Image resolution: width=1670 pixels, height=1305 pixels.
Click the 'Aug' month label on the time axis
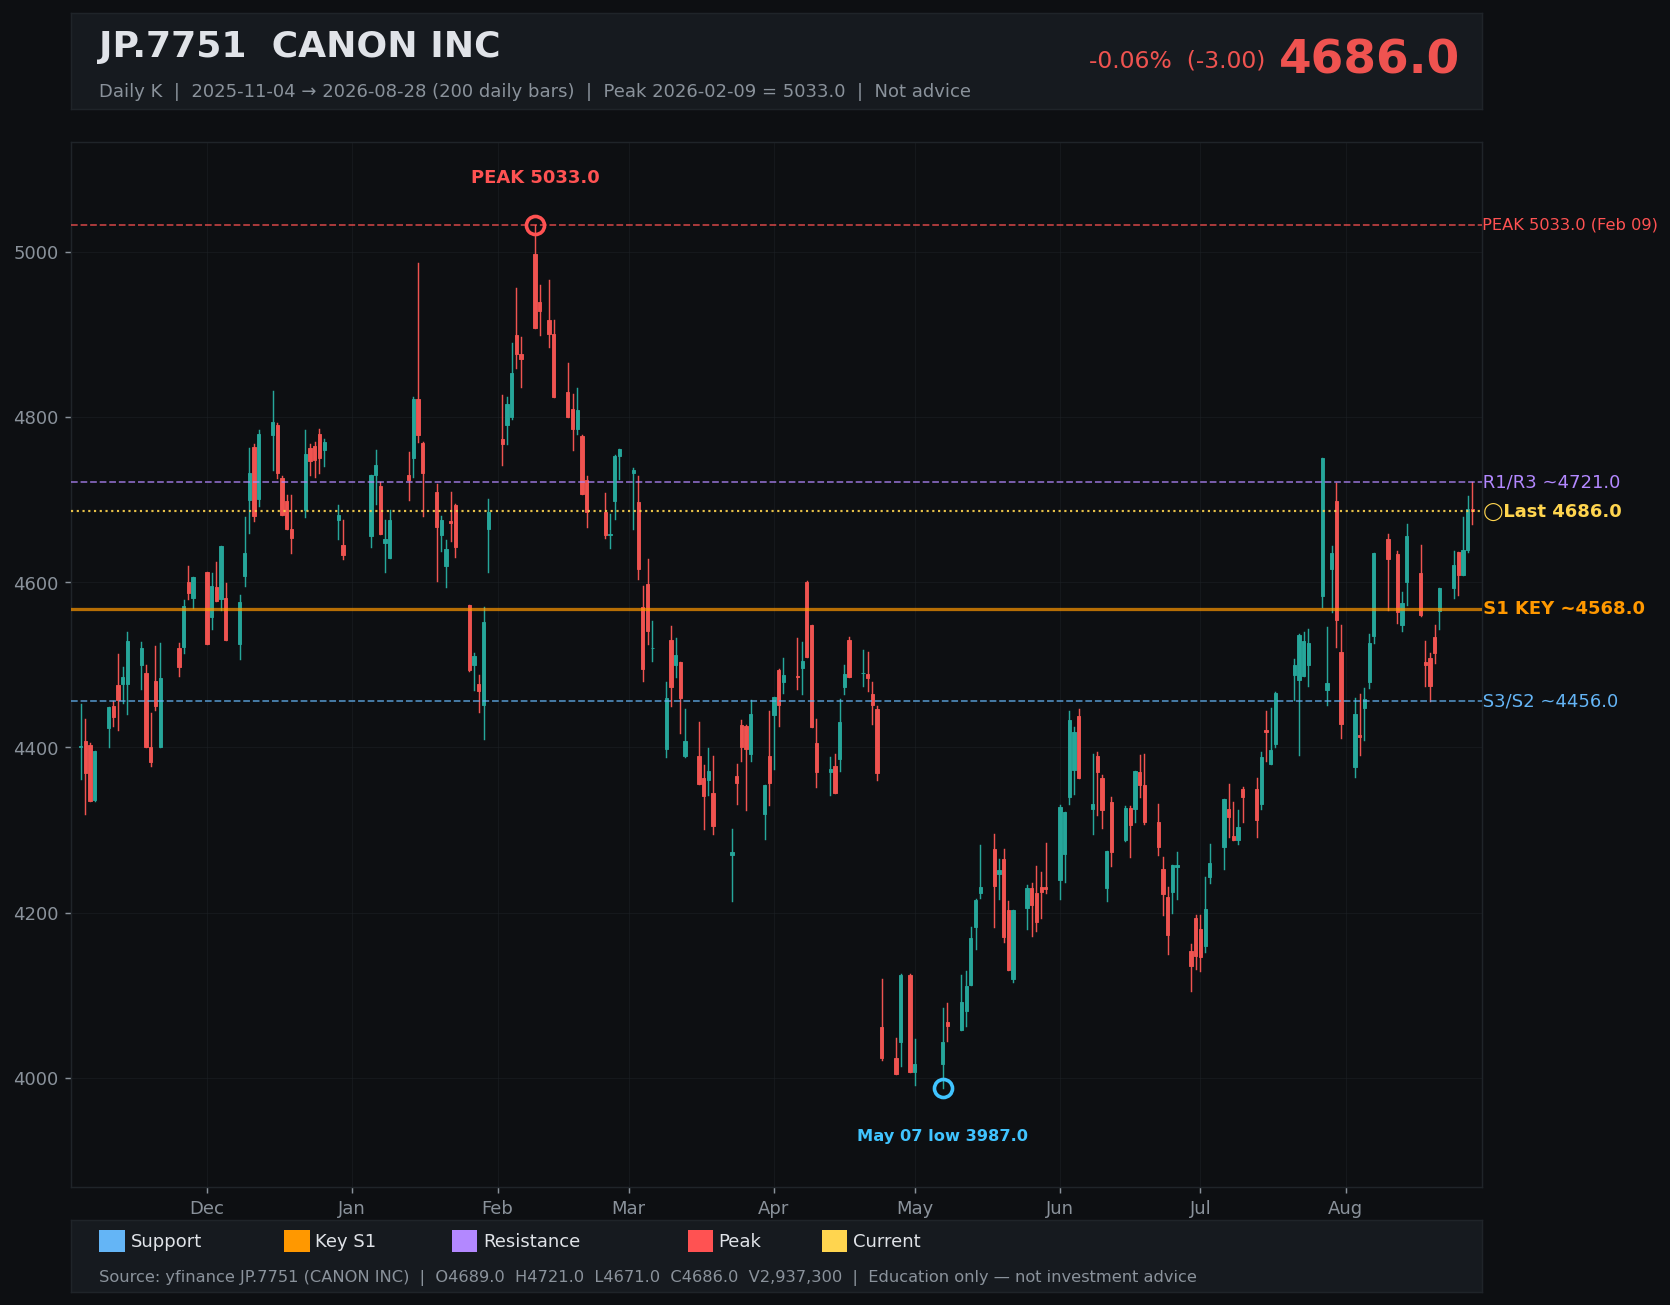1345,1208
